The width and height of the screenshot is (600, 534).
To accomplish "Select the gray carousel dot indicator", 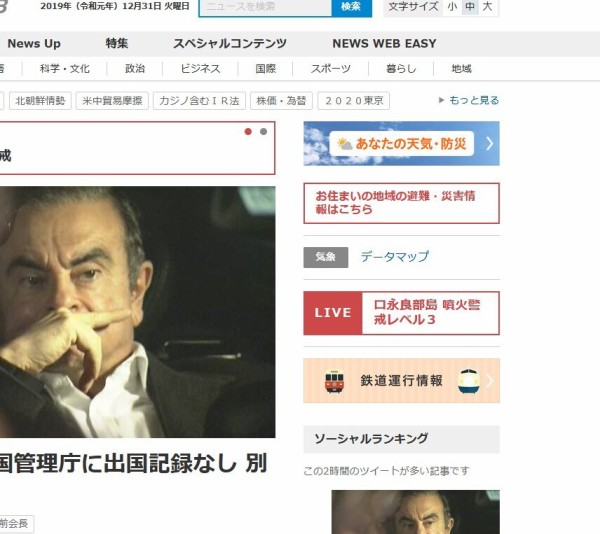I will tap(263, 132).
